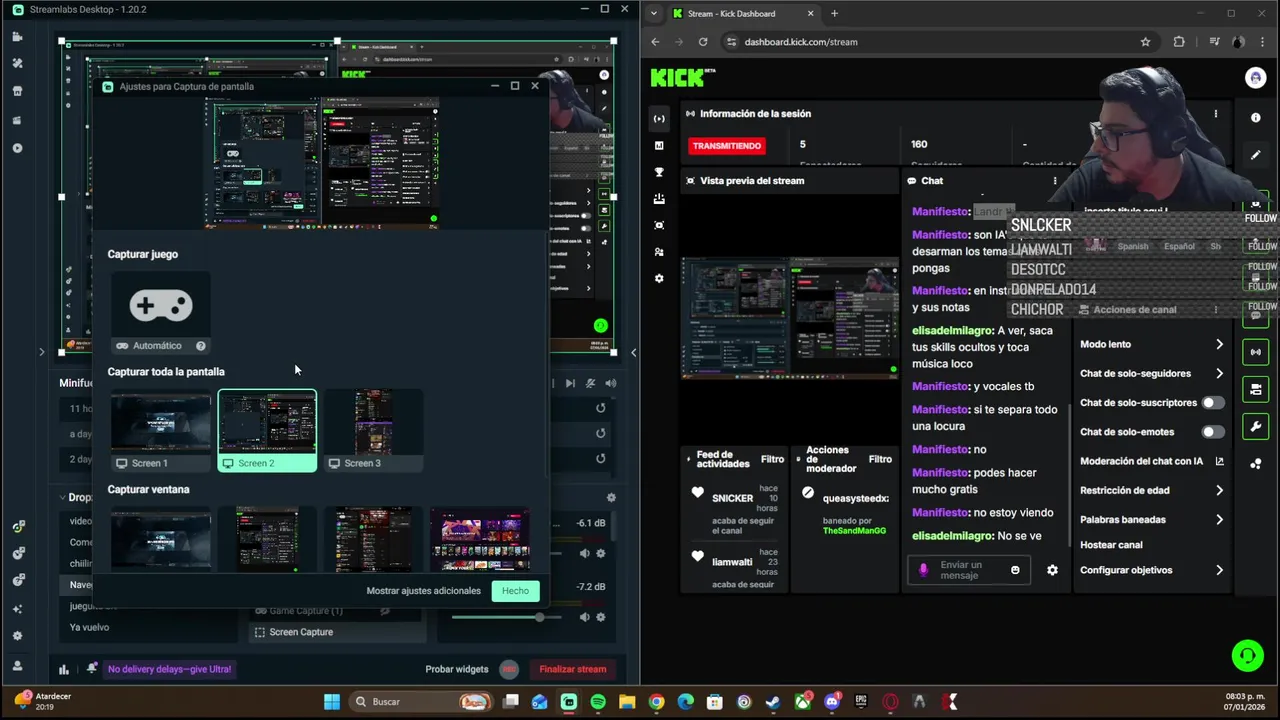Screen dimensions: 1280x720
Task: Click the pencil edit icon in Kick's right toolbar
Action: pyautogui.click(x=1256, y=155)
